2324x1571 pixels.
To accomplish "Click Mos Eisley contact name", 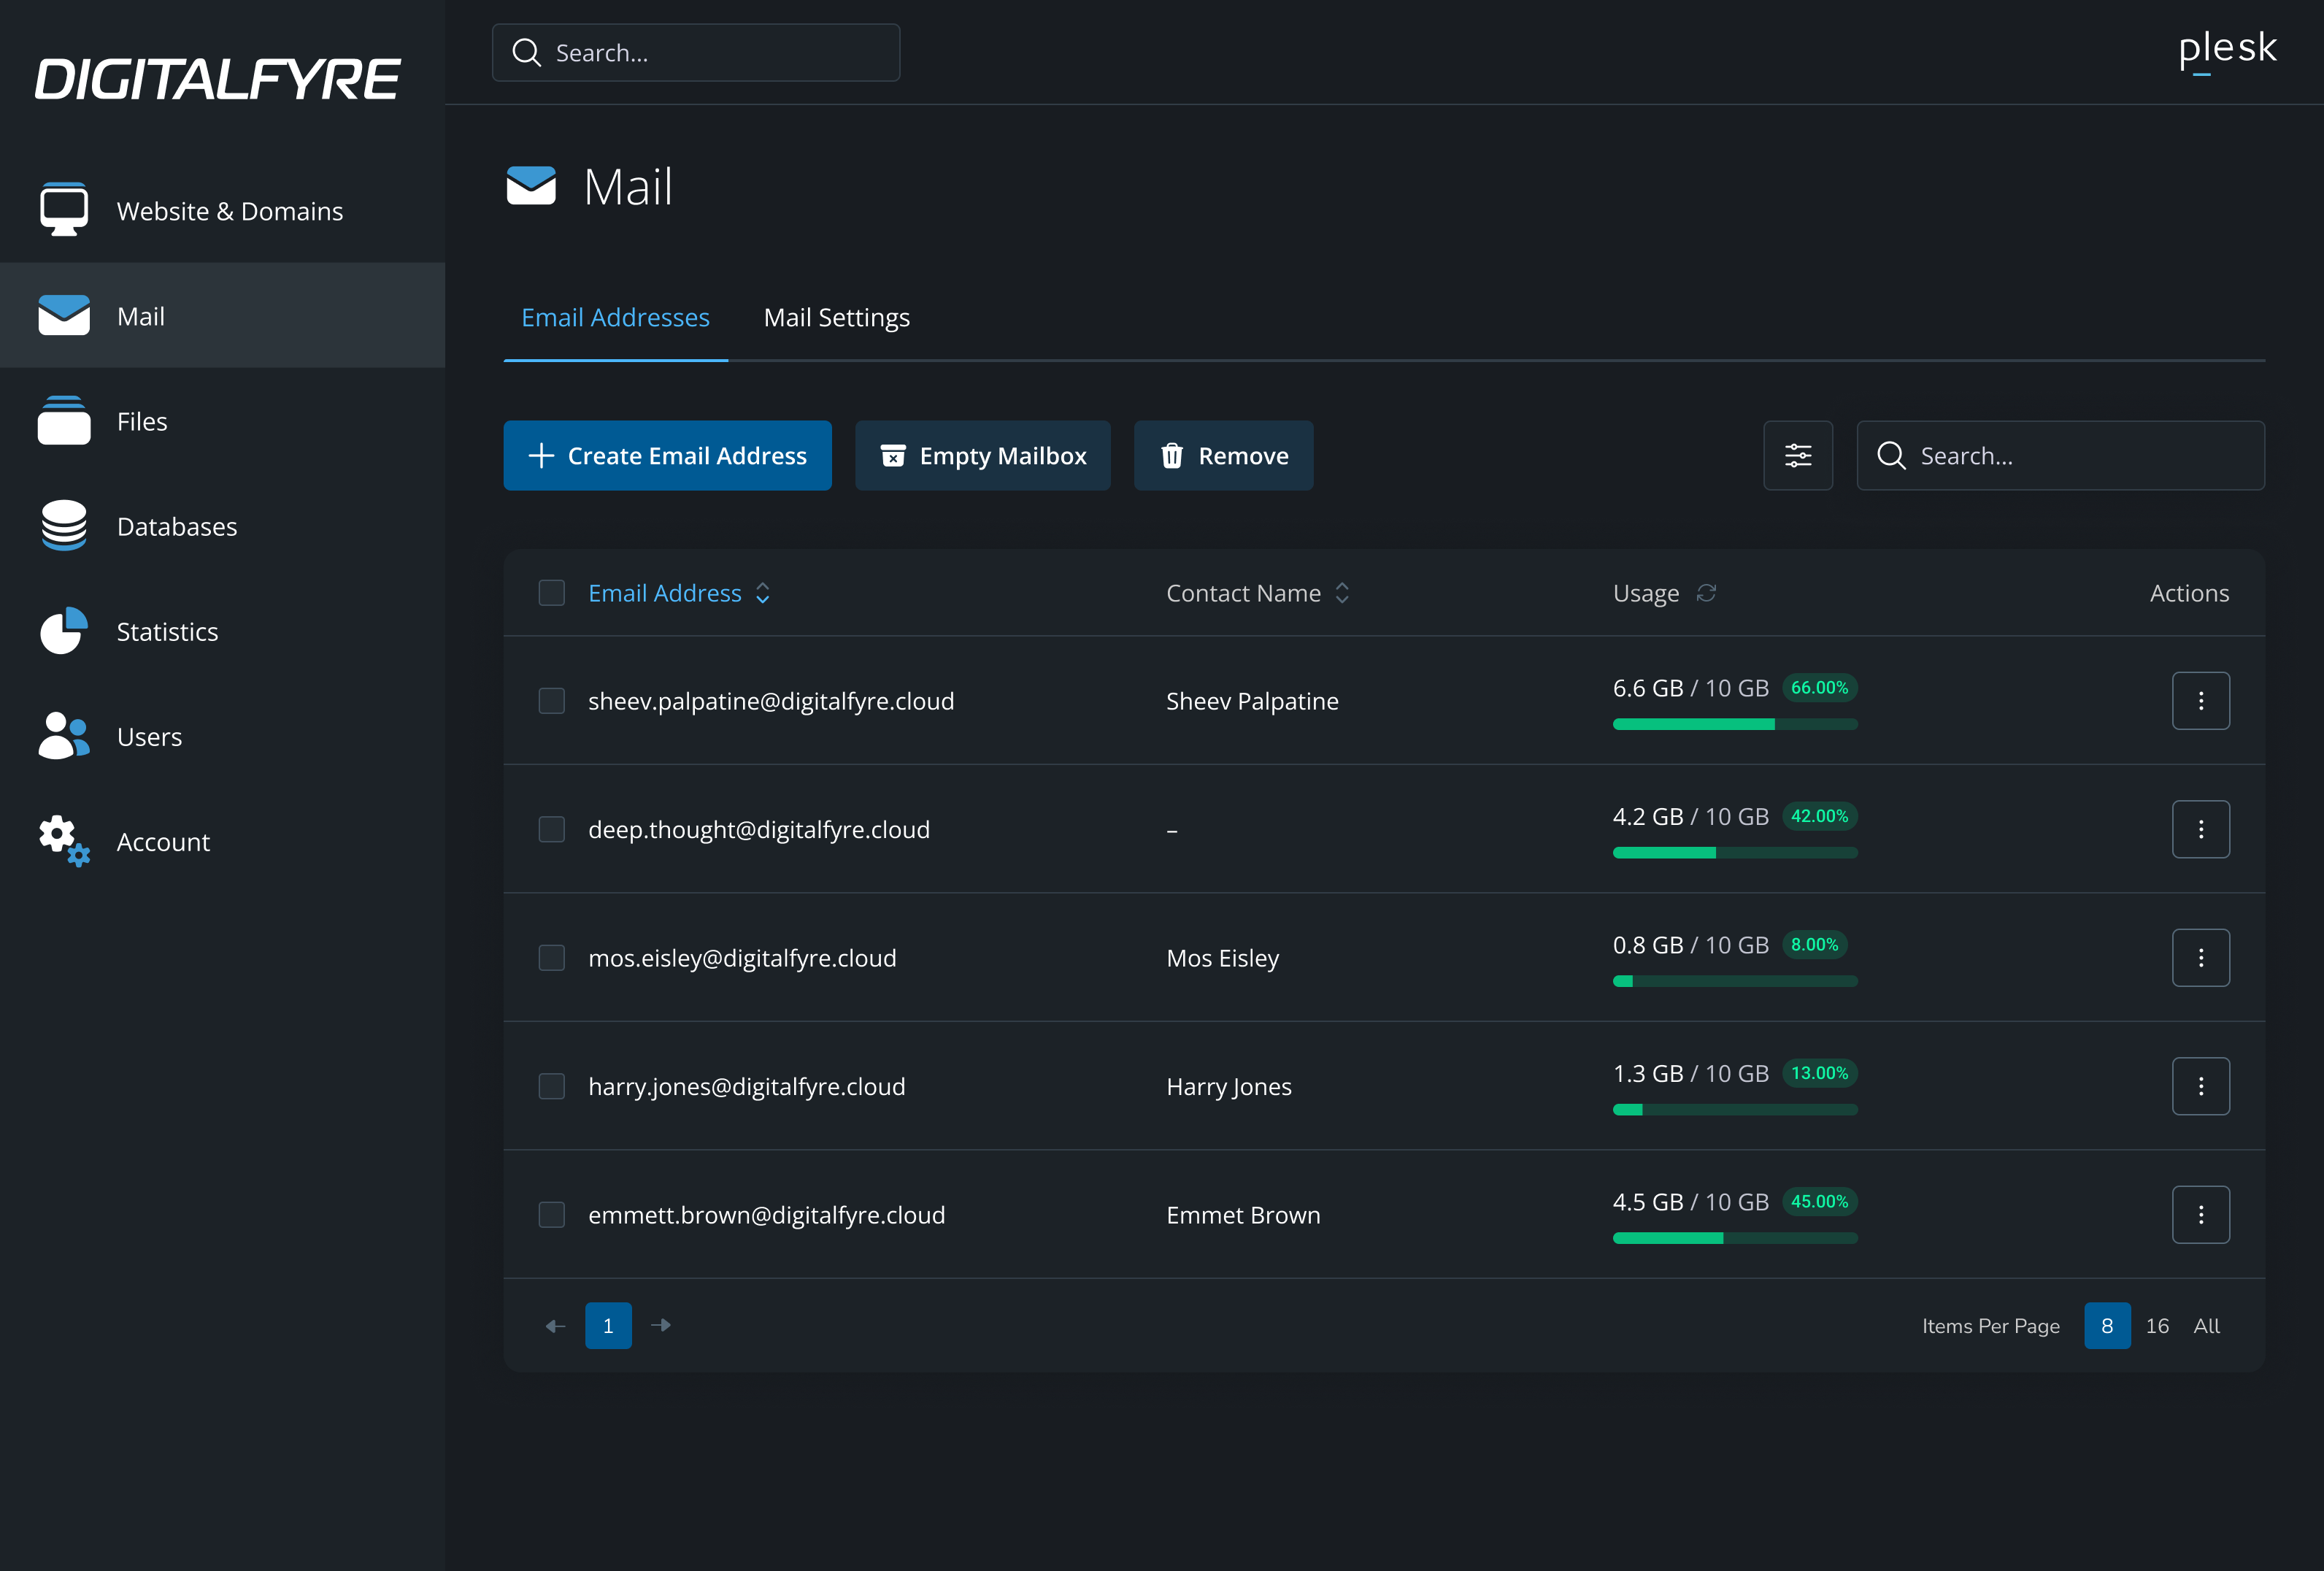I will click(1223, 958).
